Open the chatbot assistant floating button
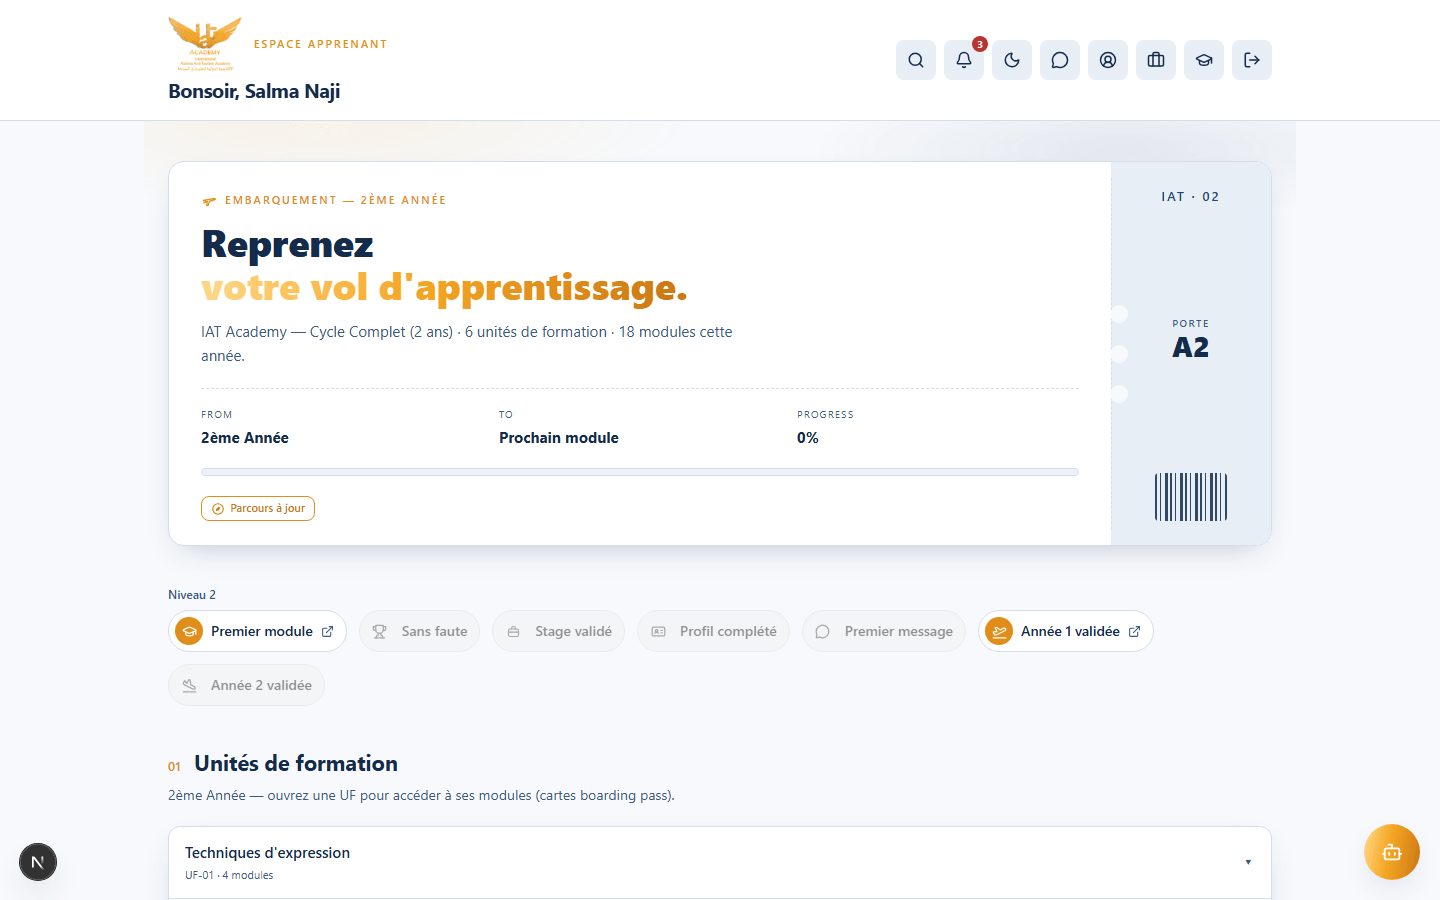1440x900 pixels. pyautogui.click(x=1392, y=852)
